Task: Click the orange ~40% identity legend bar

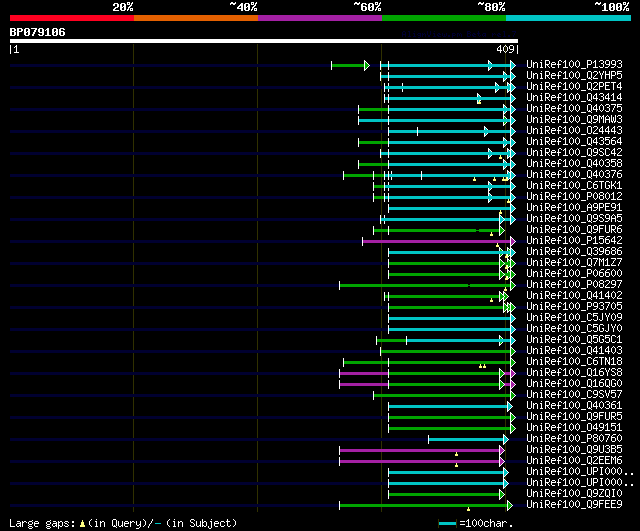Action: (x=196, y=18)
